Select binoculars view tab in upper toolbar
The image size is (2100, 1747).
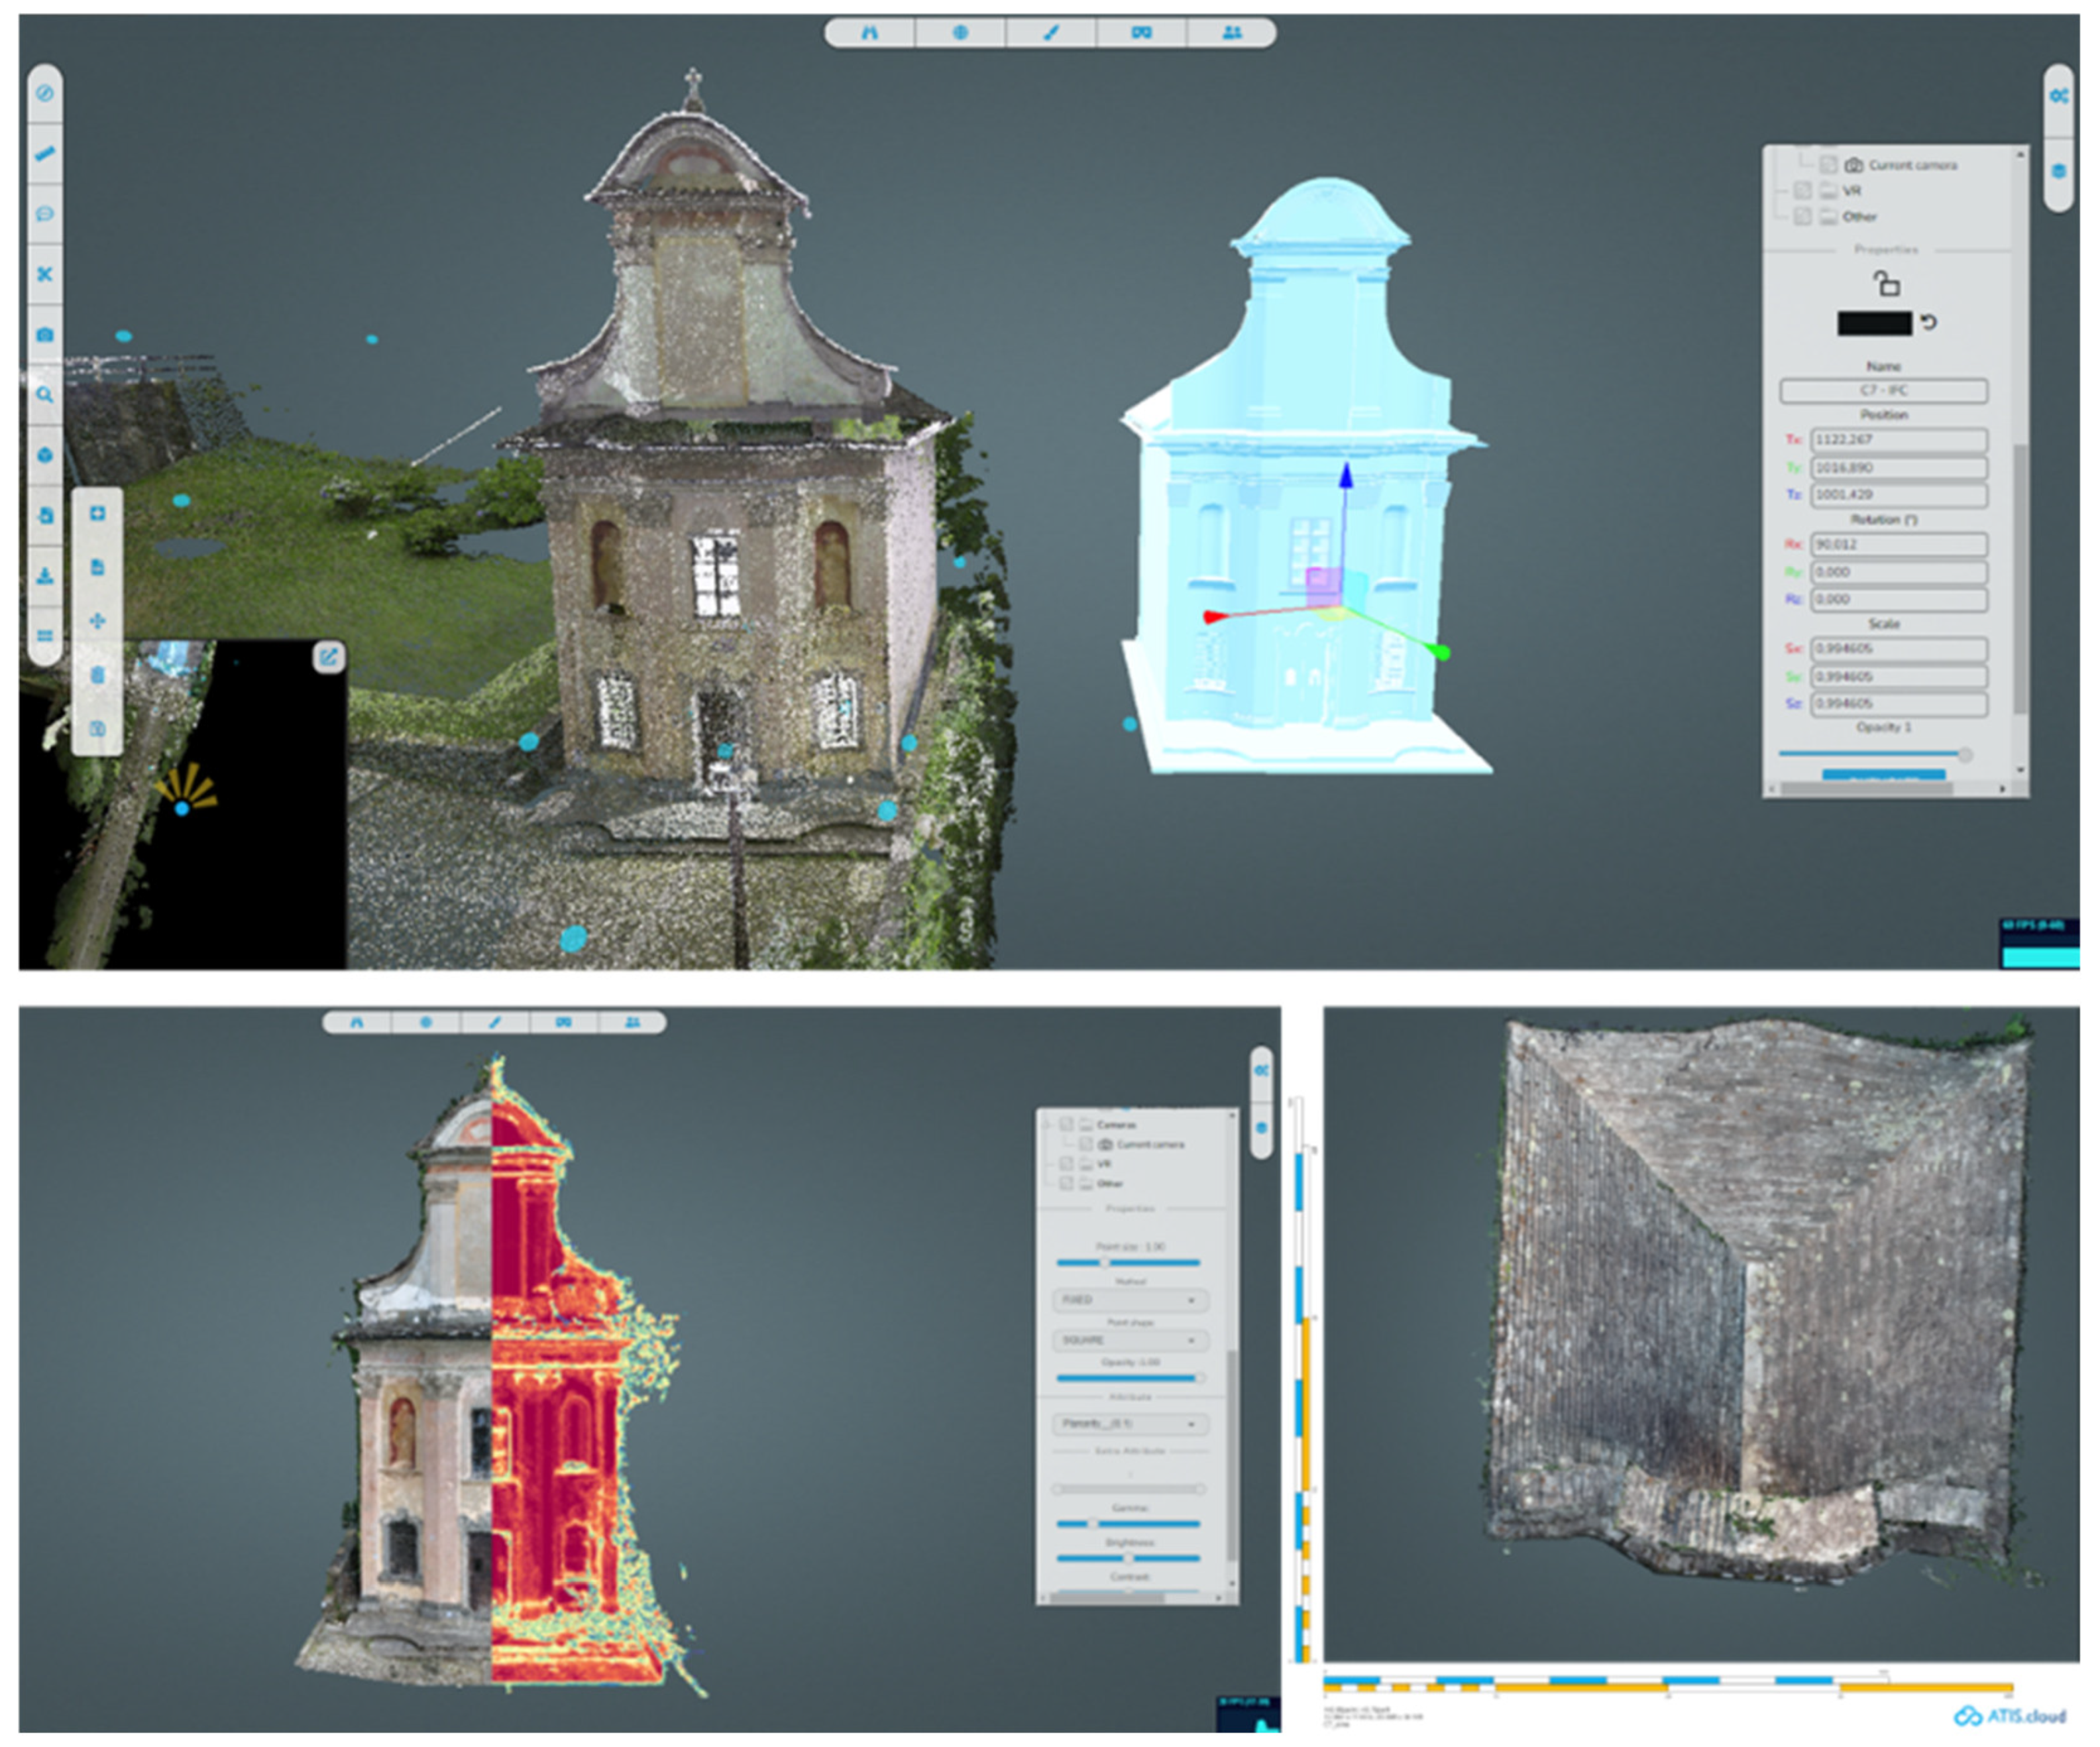pos(869,33)
